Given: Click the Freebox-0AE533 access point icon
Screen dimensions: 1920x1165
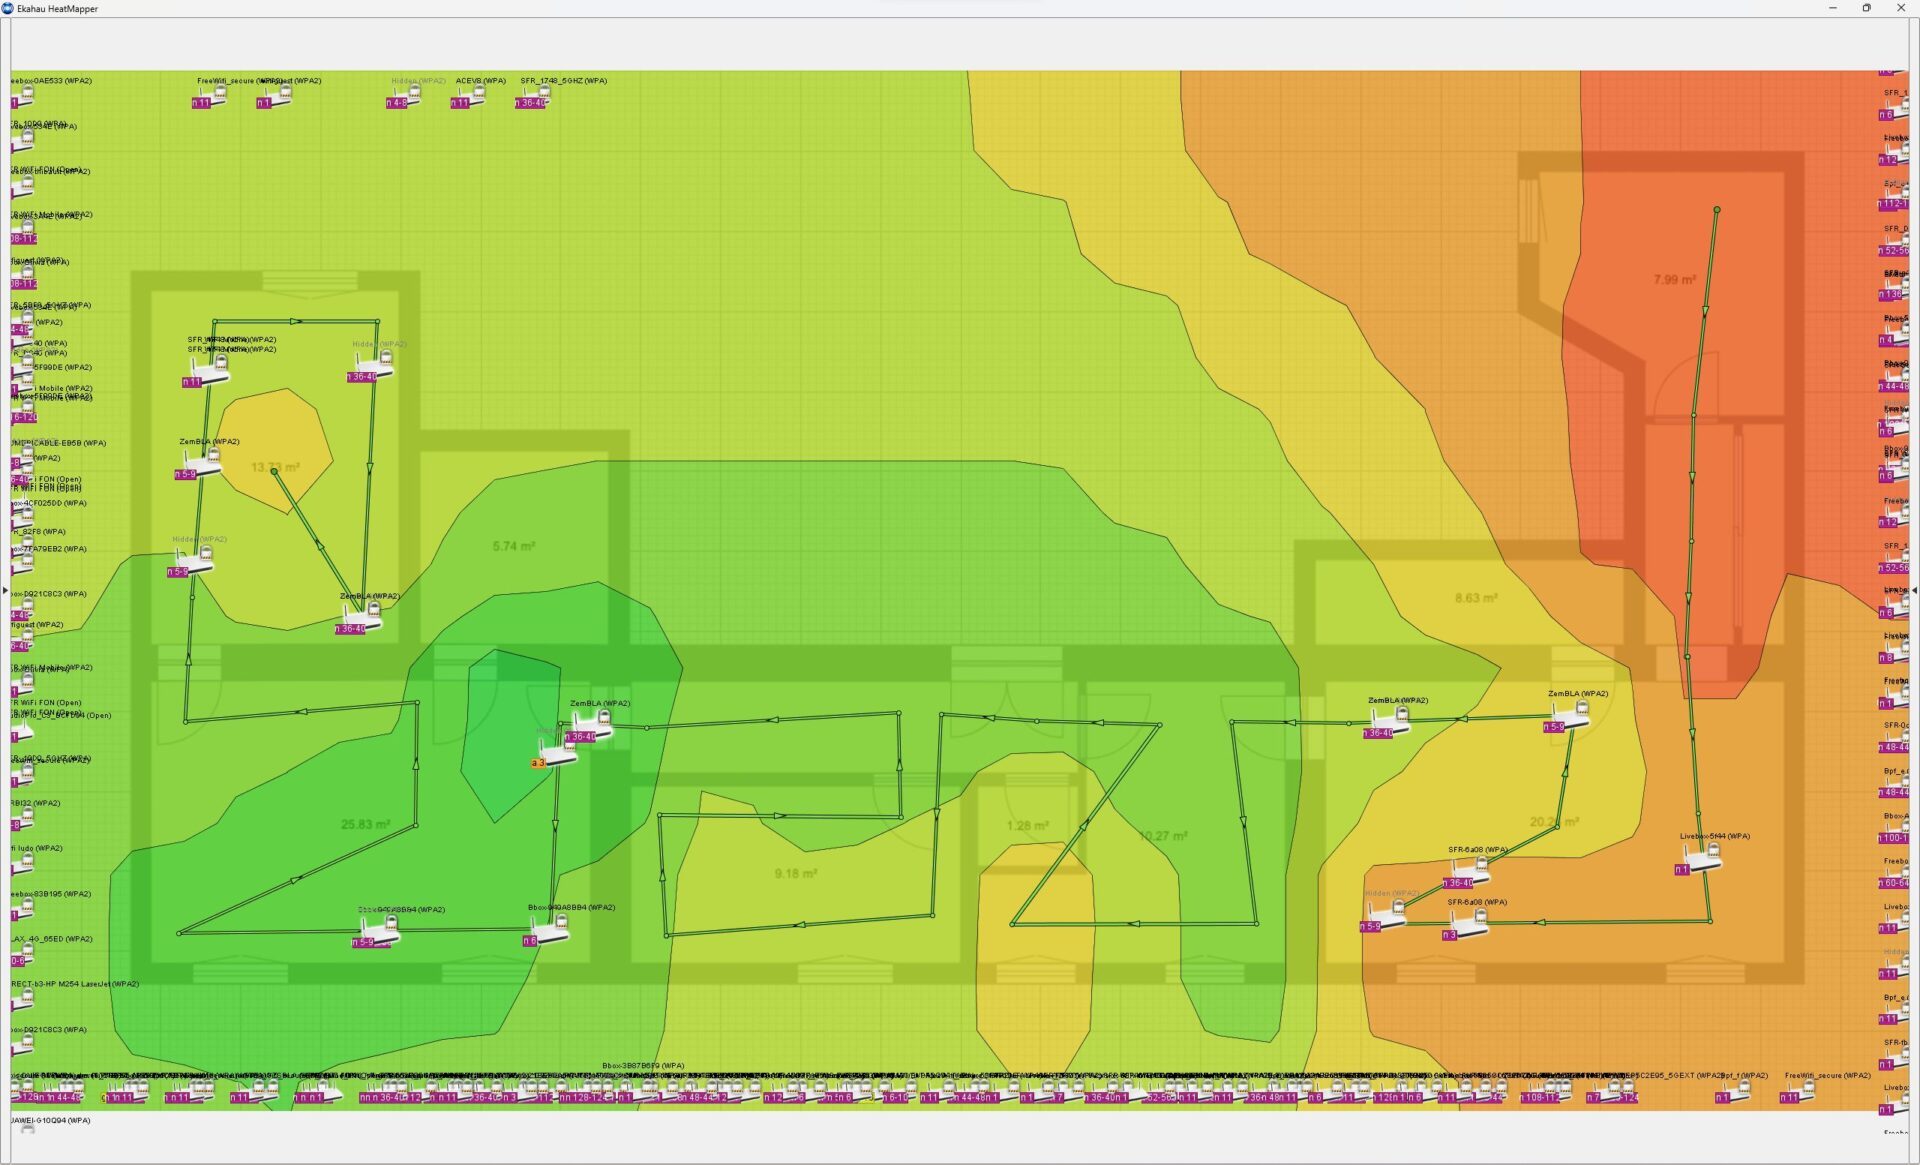Looking at the screenshot, I should 22,96.
